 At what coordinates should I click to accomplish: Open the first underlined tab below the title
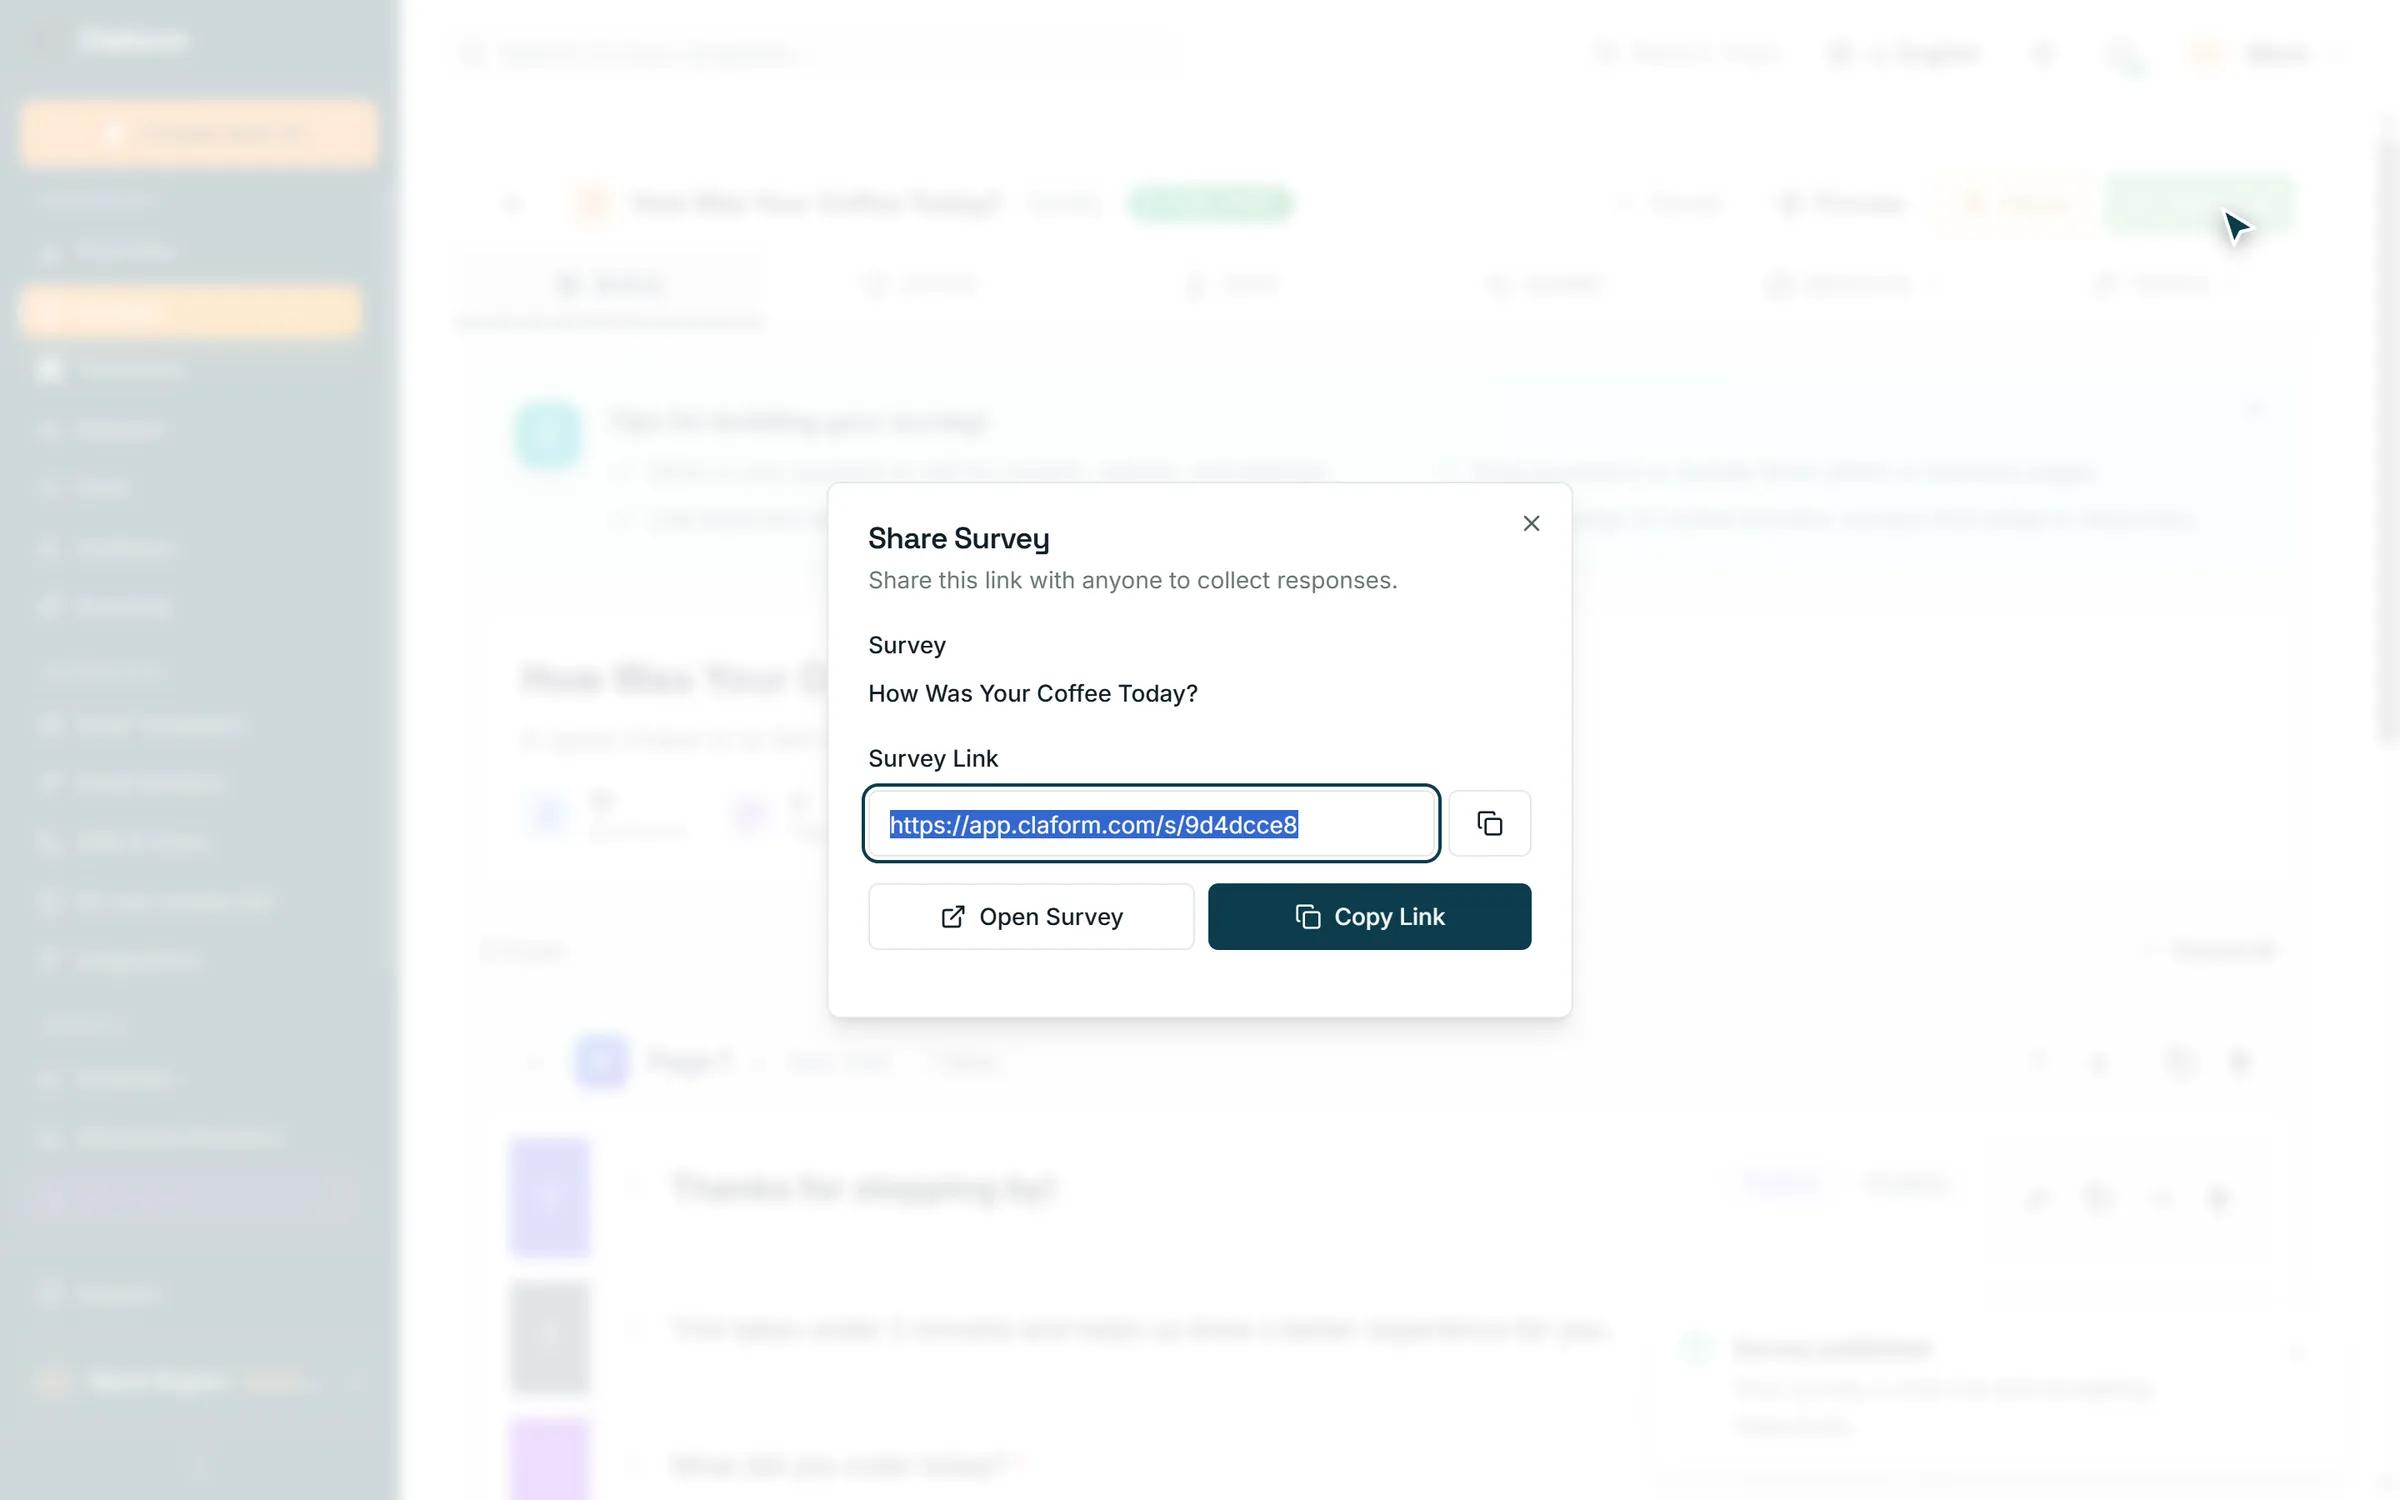(x=610, y=286)
